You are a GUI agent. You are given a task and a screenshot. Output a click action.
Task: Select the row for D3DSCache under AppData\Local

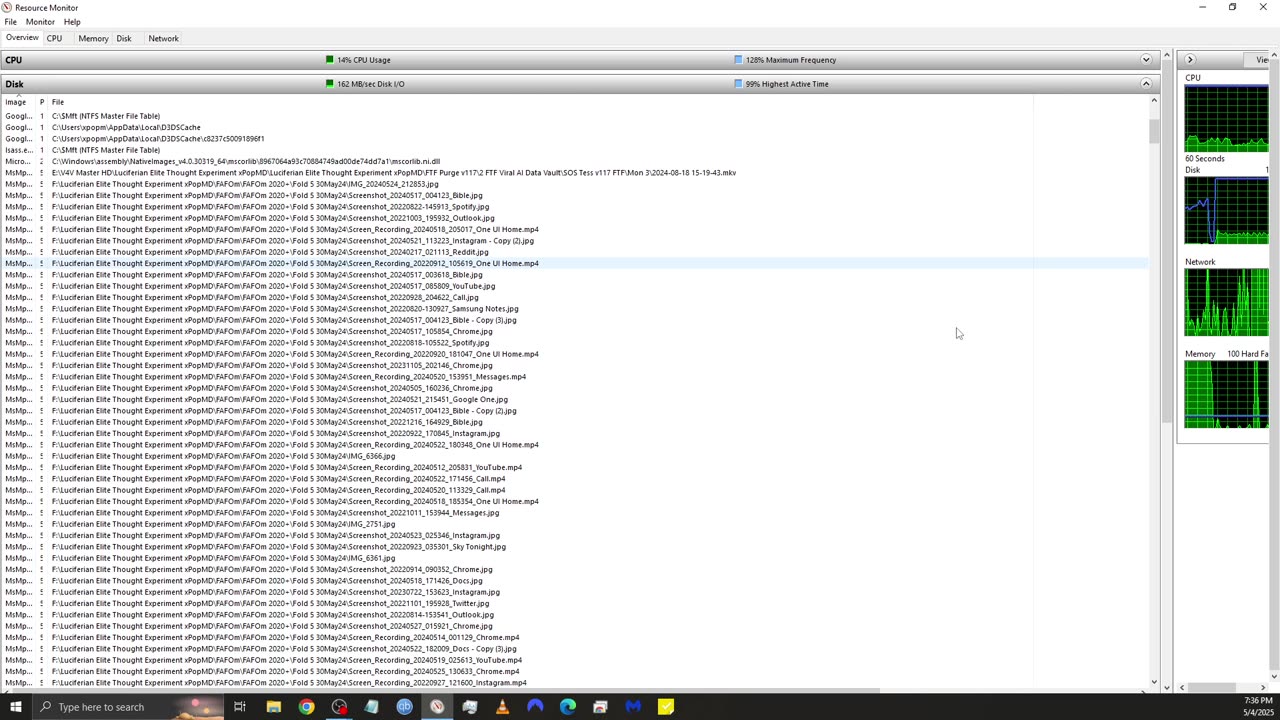[575, 127]
